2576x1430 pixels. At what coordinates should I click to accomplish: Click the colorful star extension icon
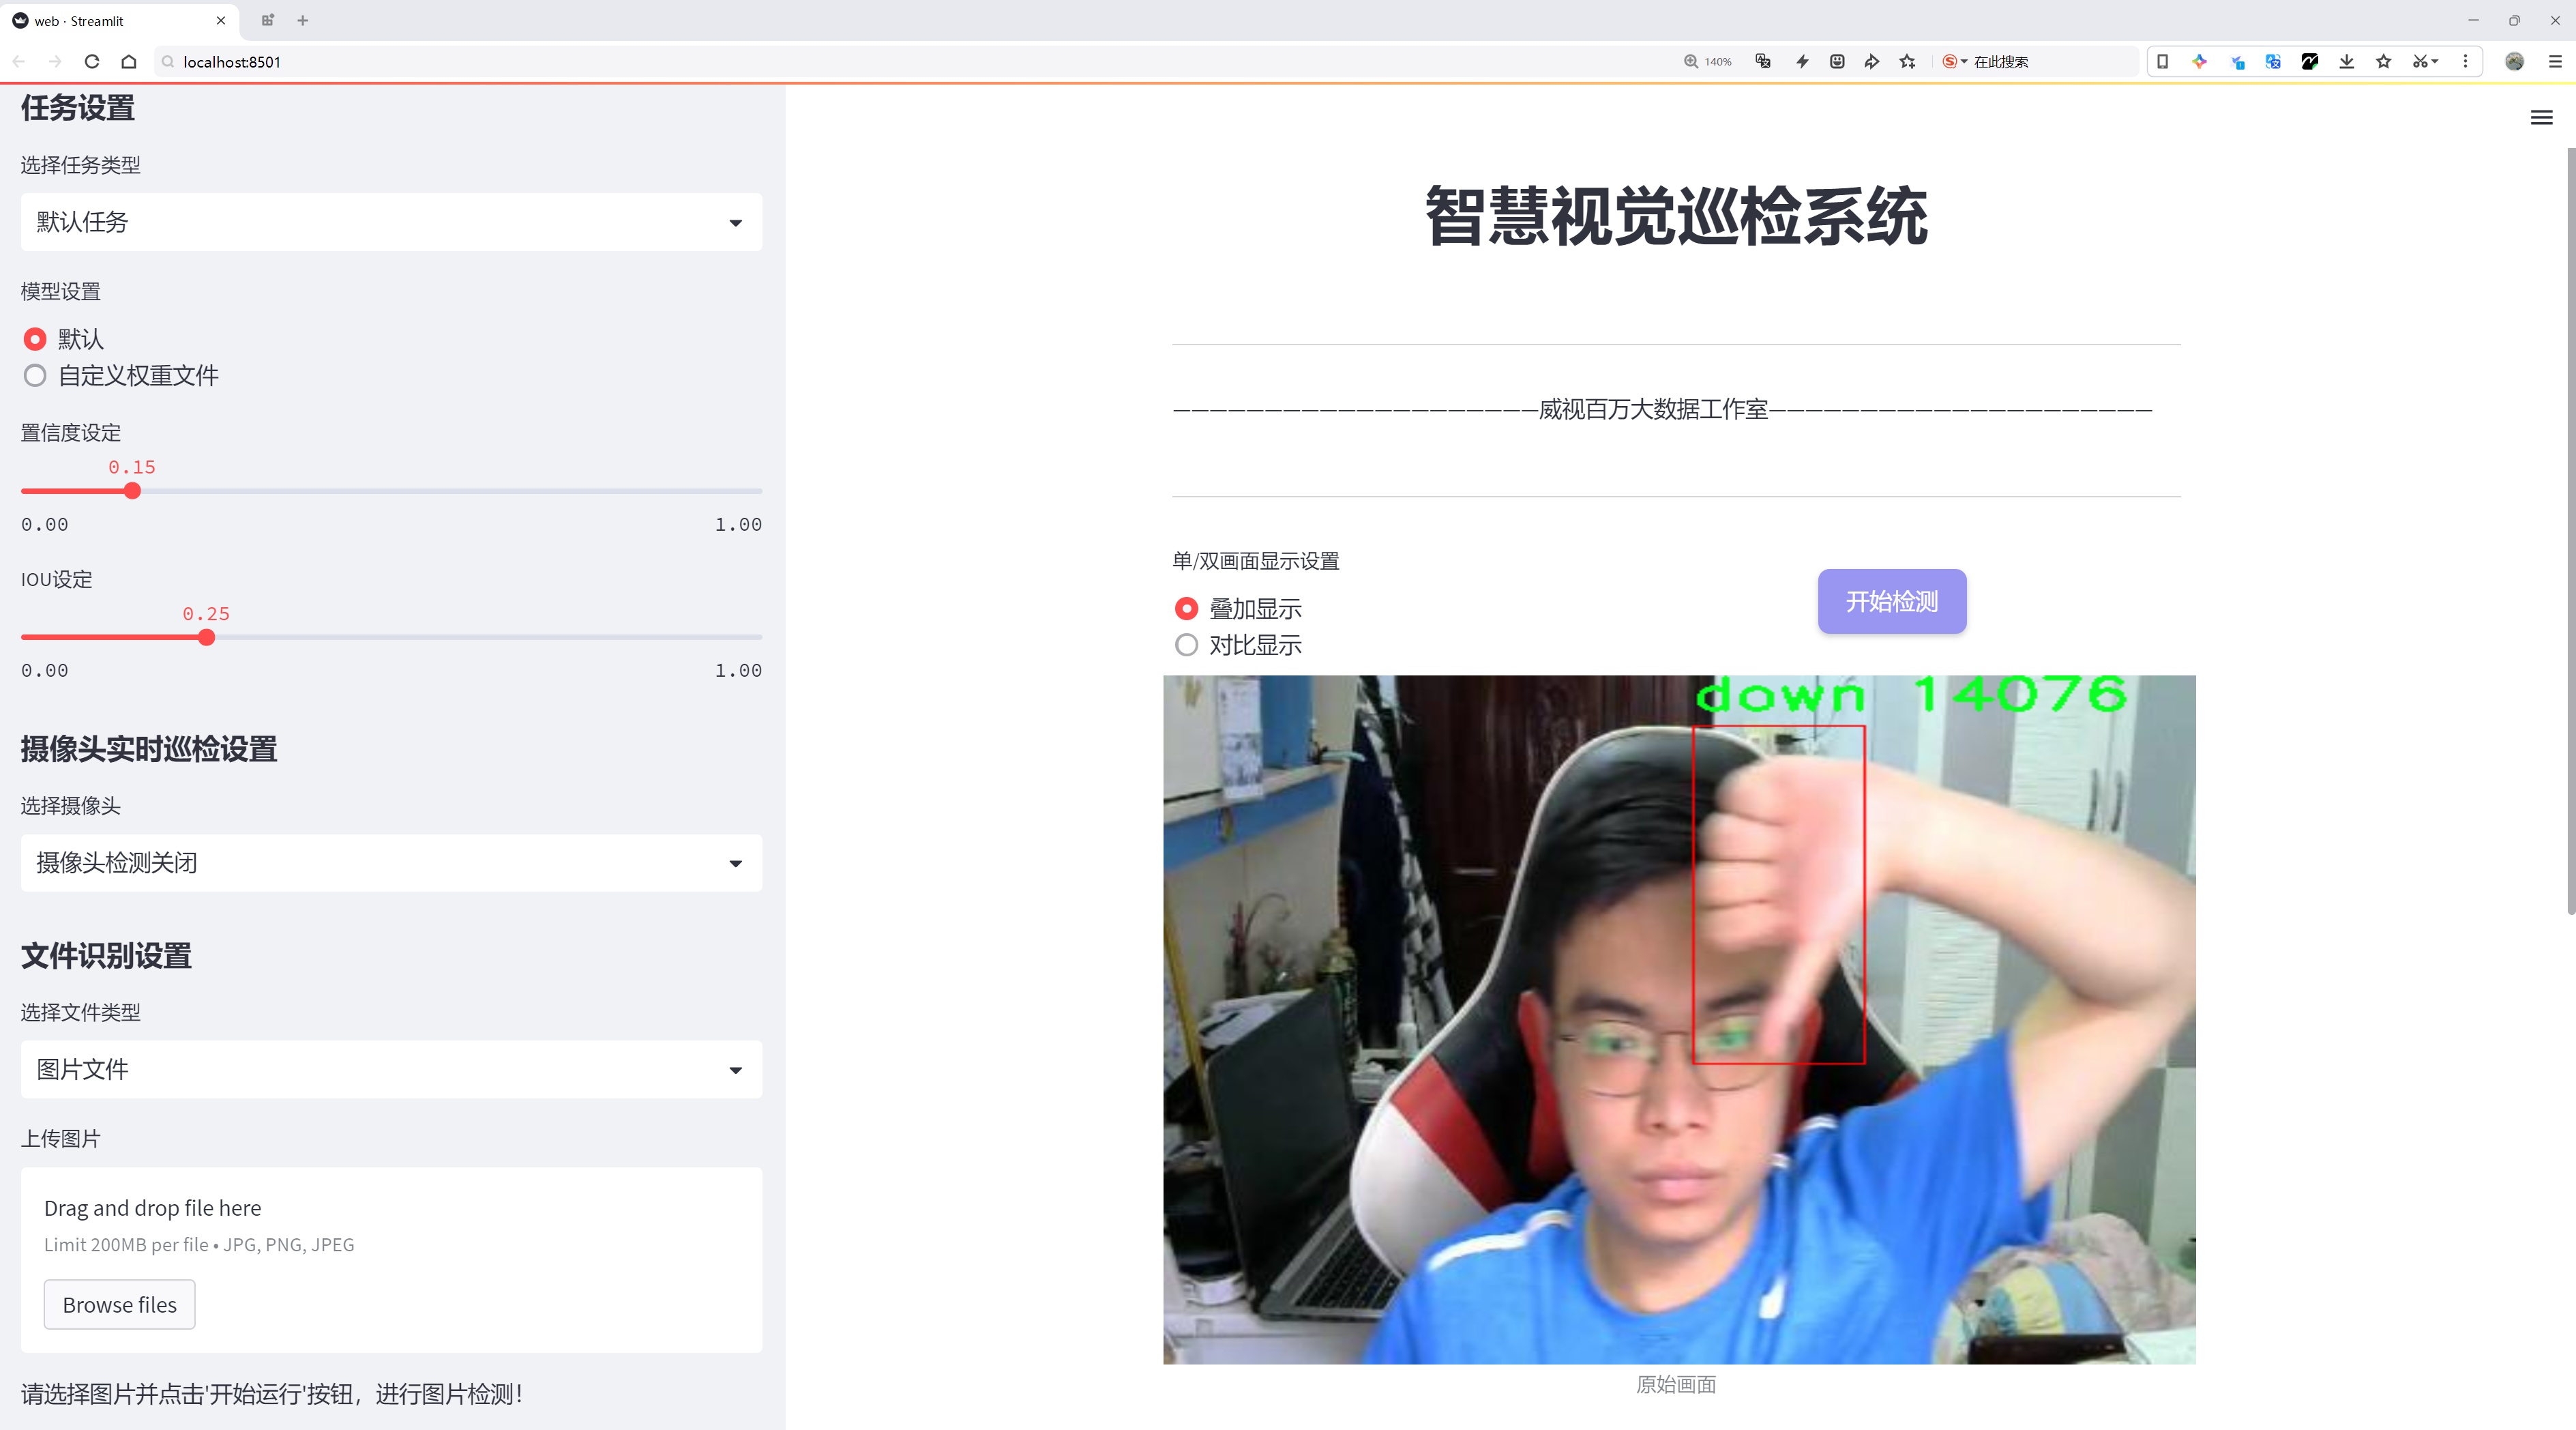pyautogui.click(x=2199, y=62)
